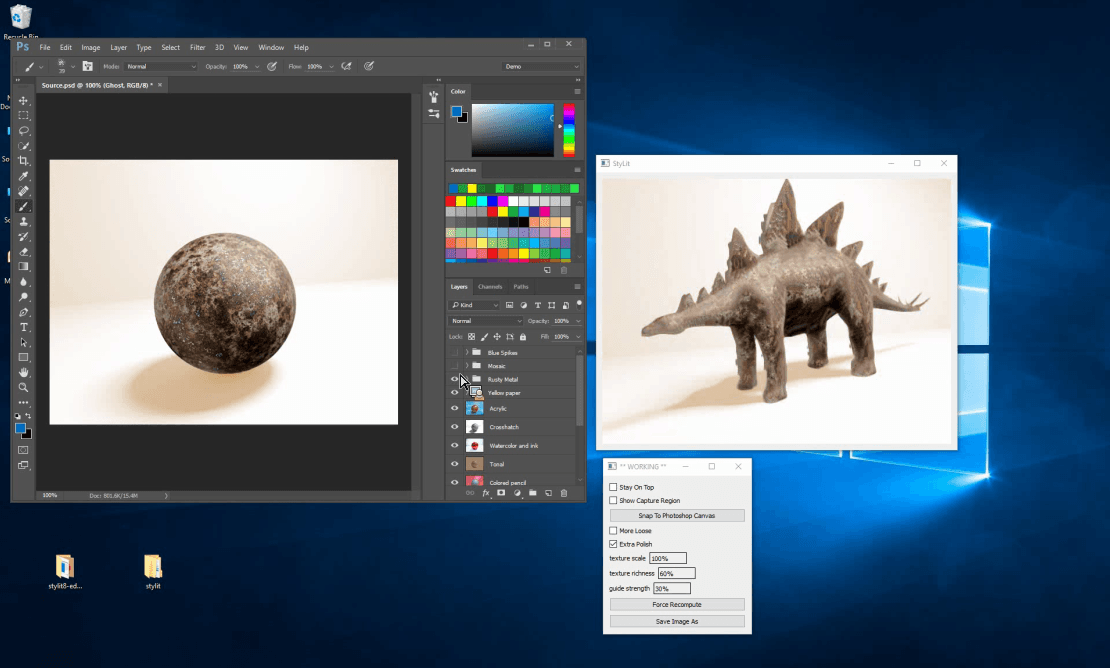1110x668 pixels.
Task: Select the Crop tool
Action: tap(23, 161)
